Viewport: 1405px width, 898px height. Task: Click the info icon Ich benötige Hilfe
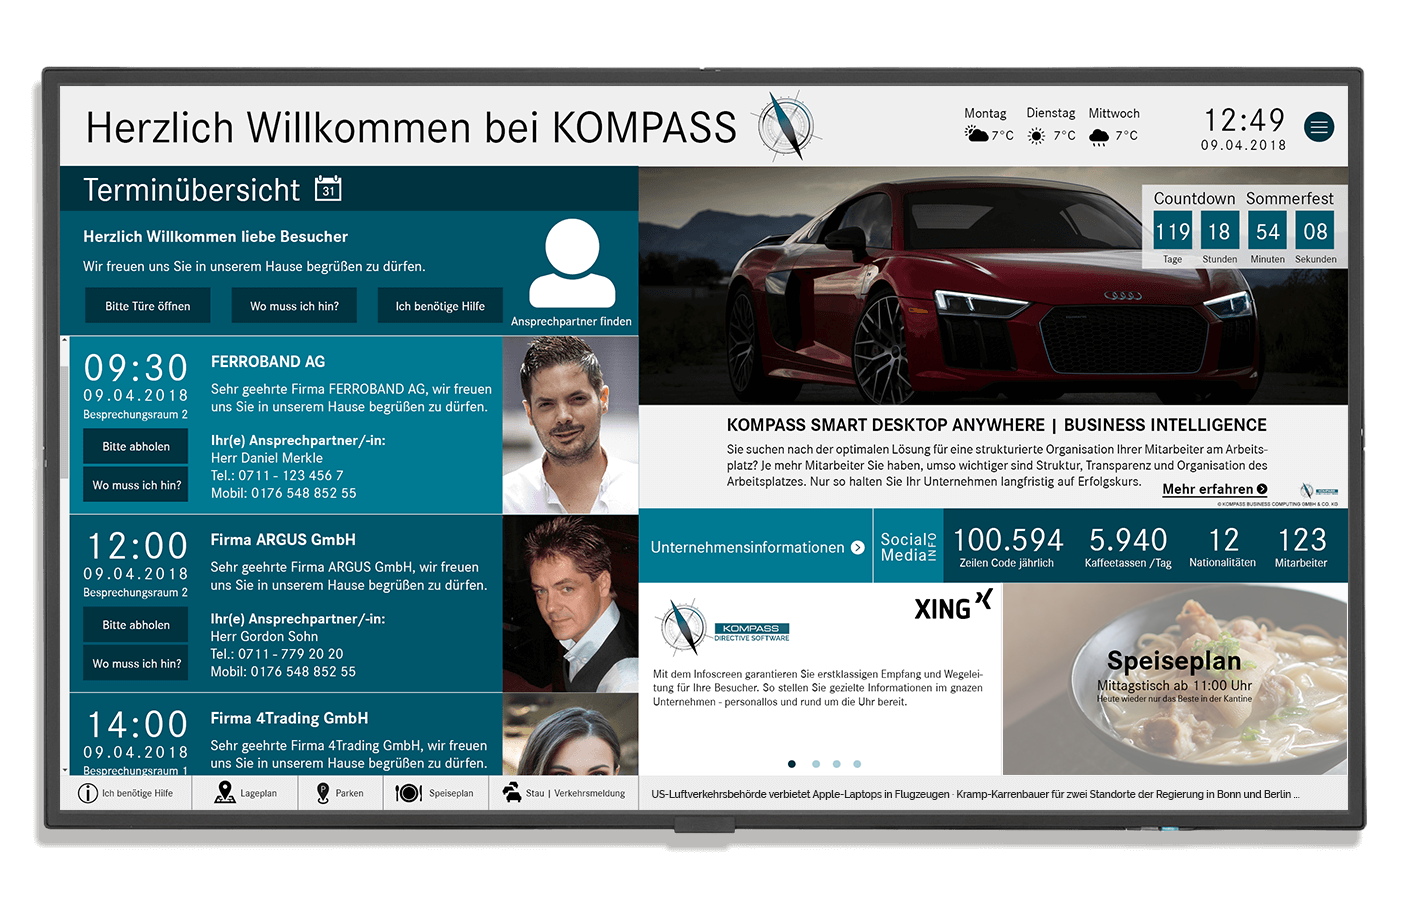88,793
